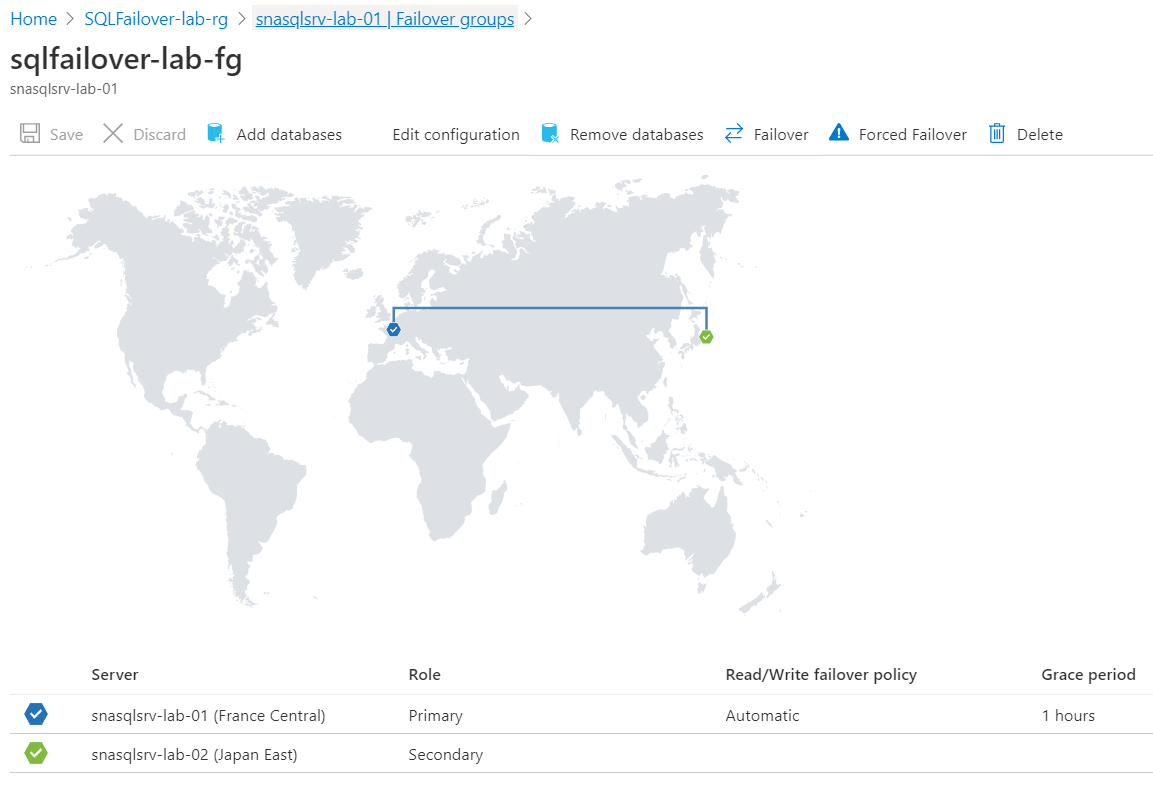This screenshot has width=1153, height=787.
Task: Select the Japan East marker on the map
Action: click(x=706, y=337)
